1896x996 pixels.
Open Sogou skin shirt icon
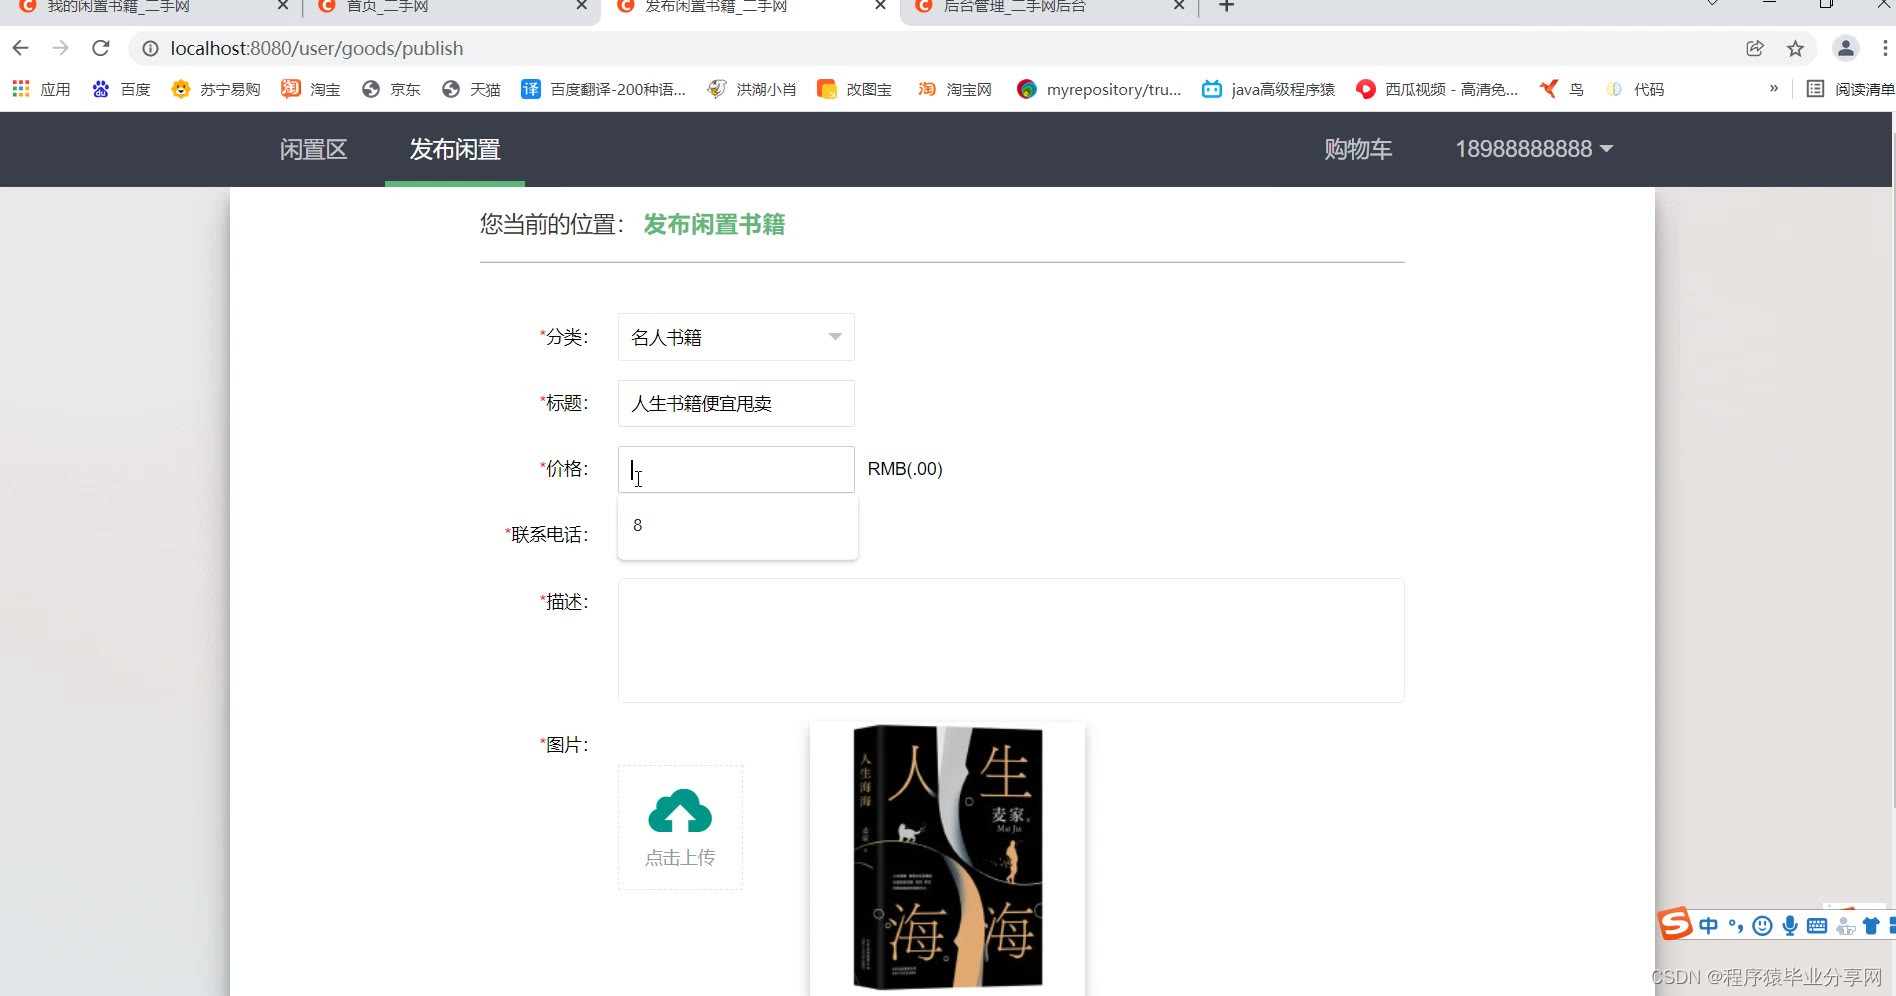[x=1871, y=926]
